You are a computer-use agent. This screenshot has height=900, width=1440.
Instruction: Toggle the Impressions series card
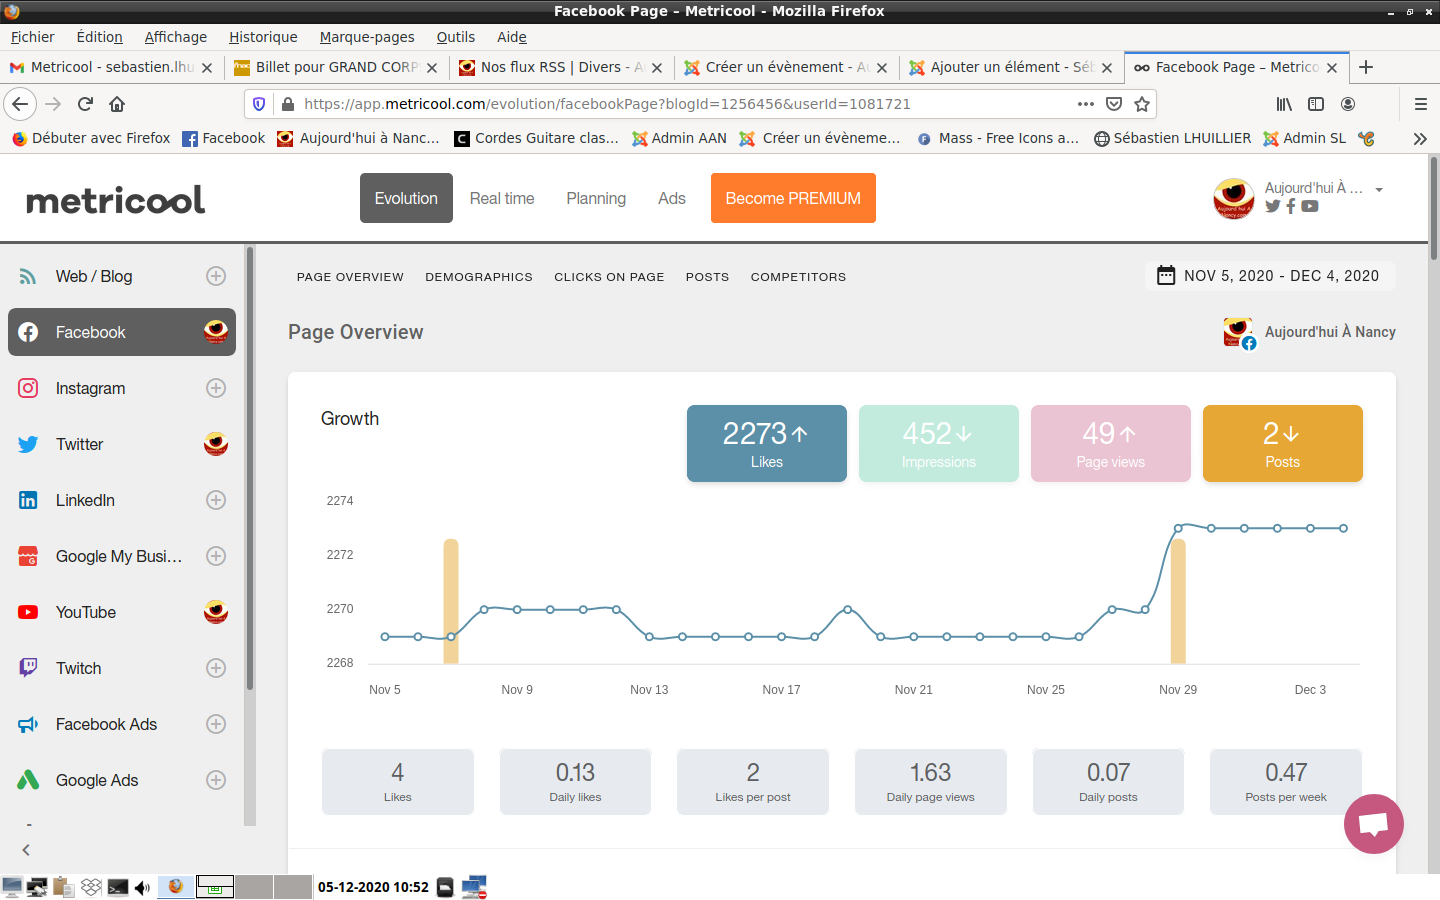939,443
